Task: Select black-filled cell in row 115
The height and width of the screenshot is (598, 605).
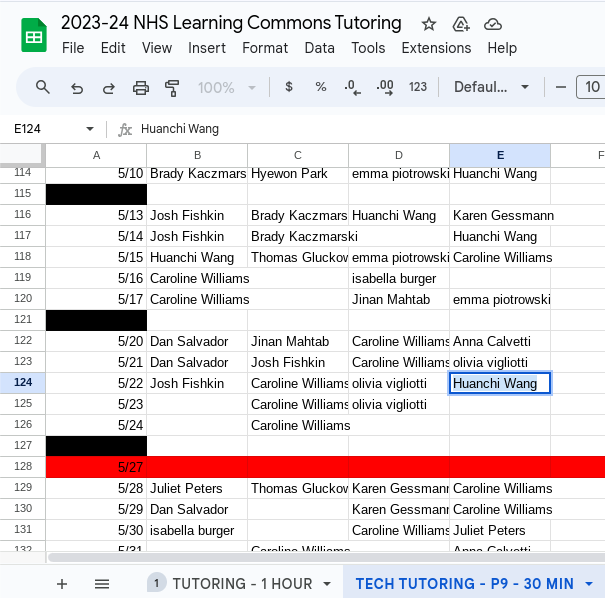Action: pyautogui.click(x=96, y=194)
